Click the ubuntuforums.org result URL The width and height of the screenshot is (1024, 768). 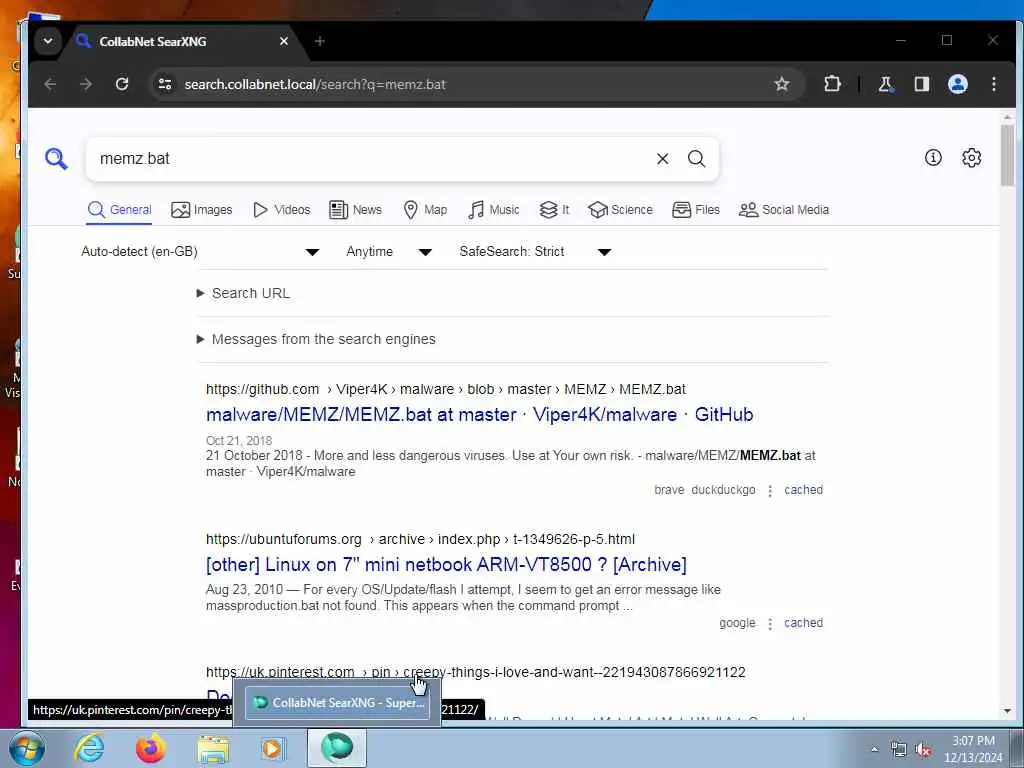tap(420, 539)
